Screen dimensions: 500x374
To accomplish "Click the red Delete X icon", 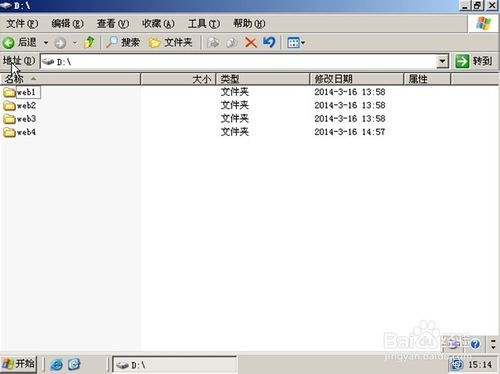I will [x=251, y=43].
